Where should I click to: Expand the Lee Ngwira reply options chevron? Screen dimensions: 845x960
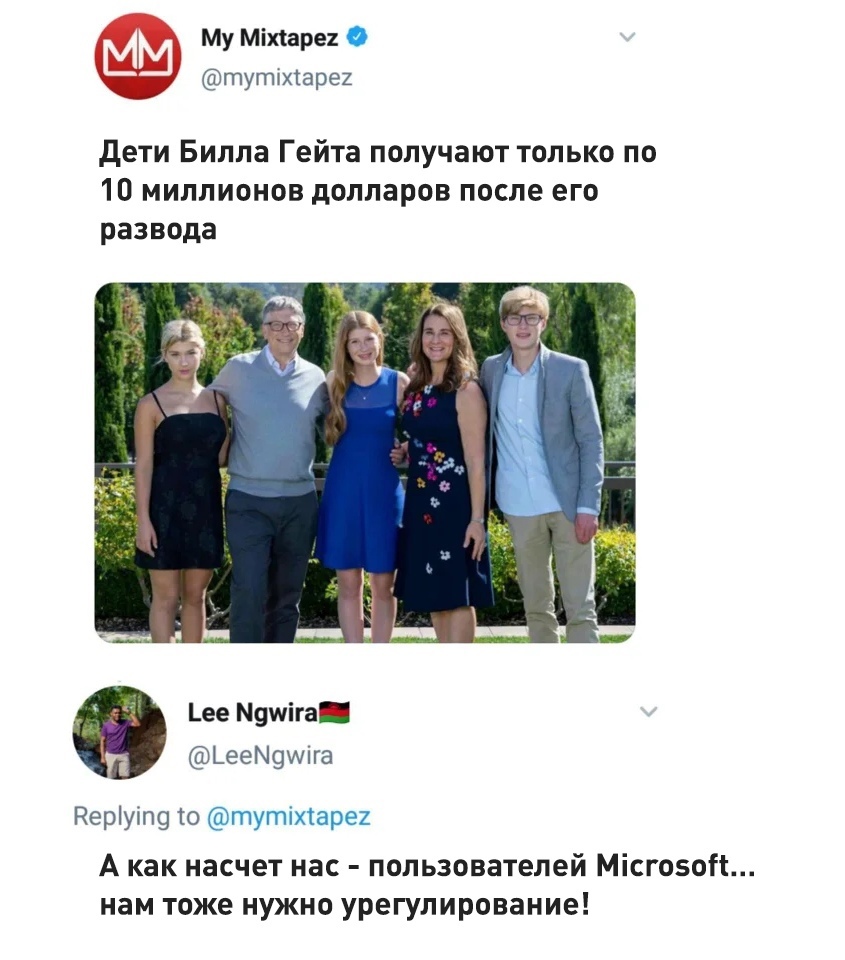(x=648, y=712)
